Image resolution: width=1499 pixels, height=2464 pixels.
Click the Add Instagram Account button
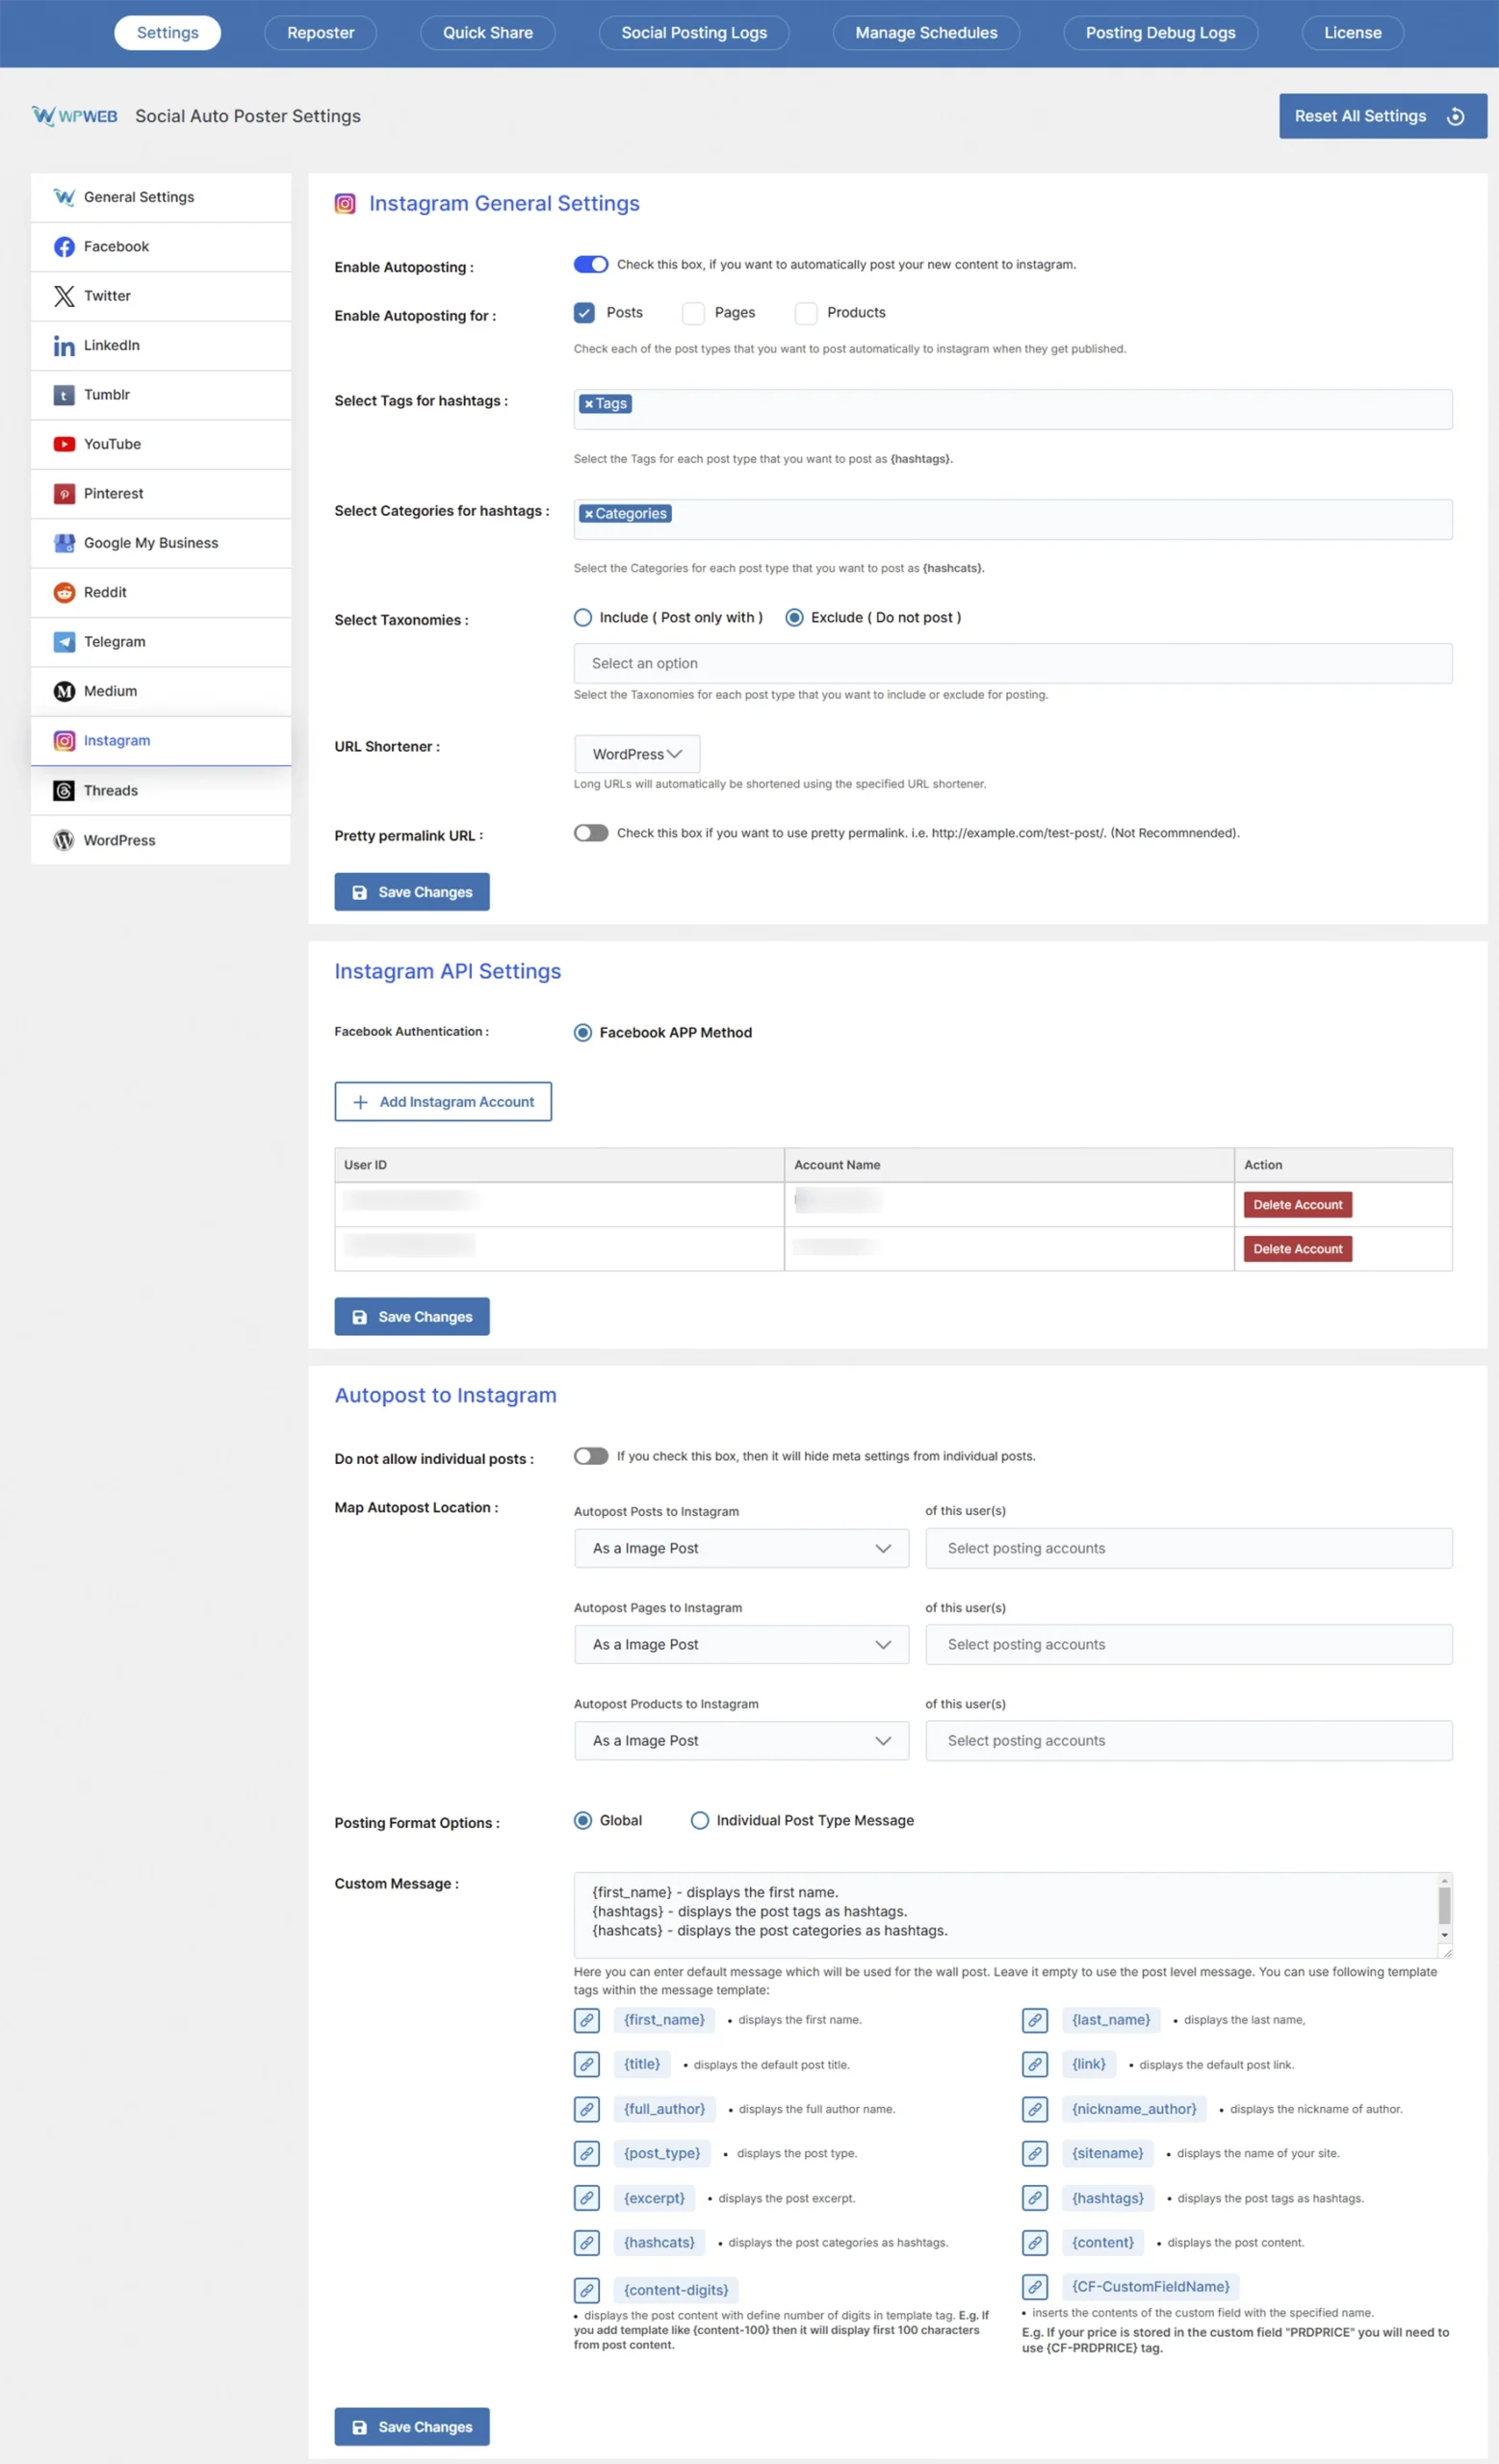pyautogui.click(x=443, y=1101)
